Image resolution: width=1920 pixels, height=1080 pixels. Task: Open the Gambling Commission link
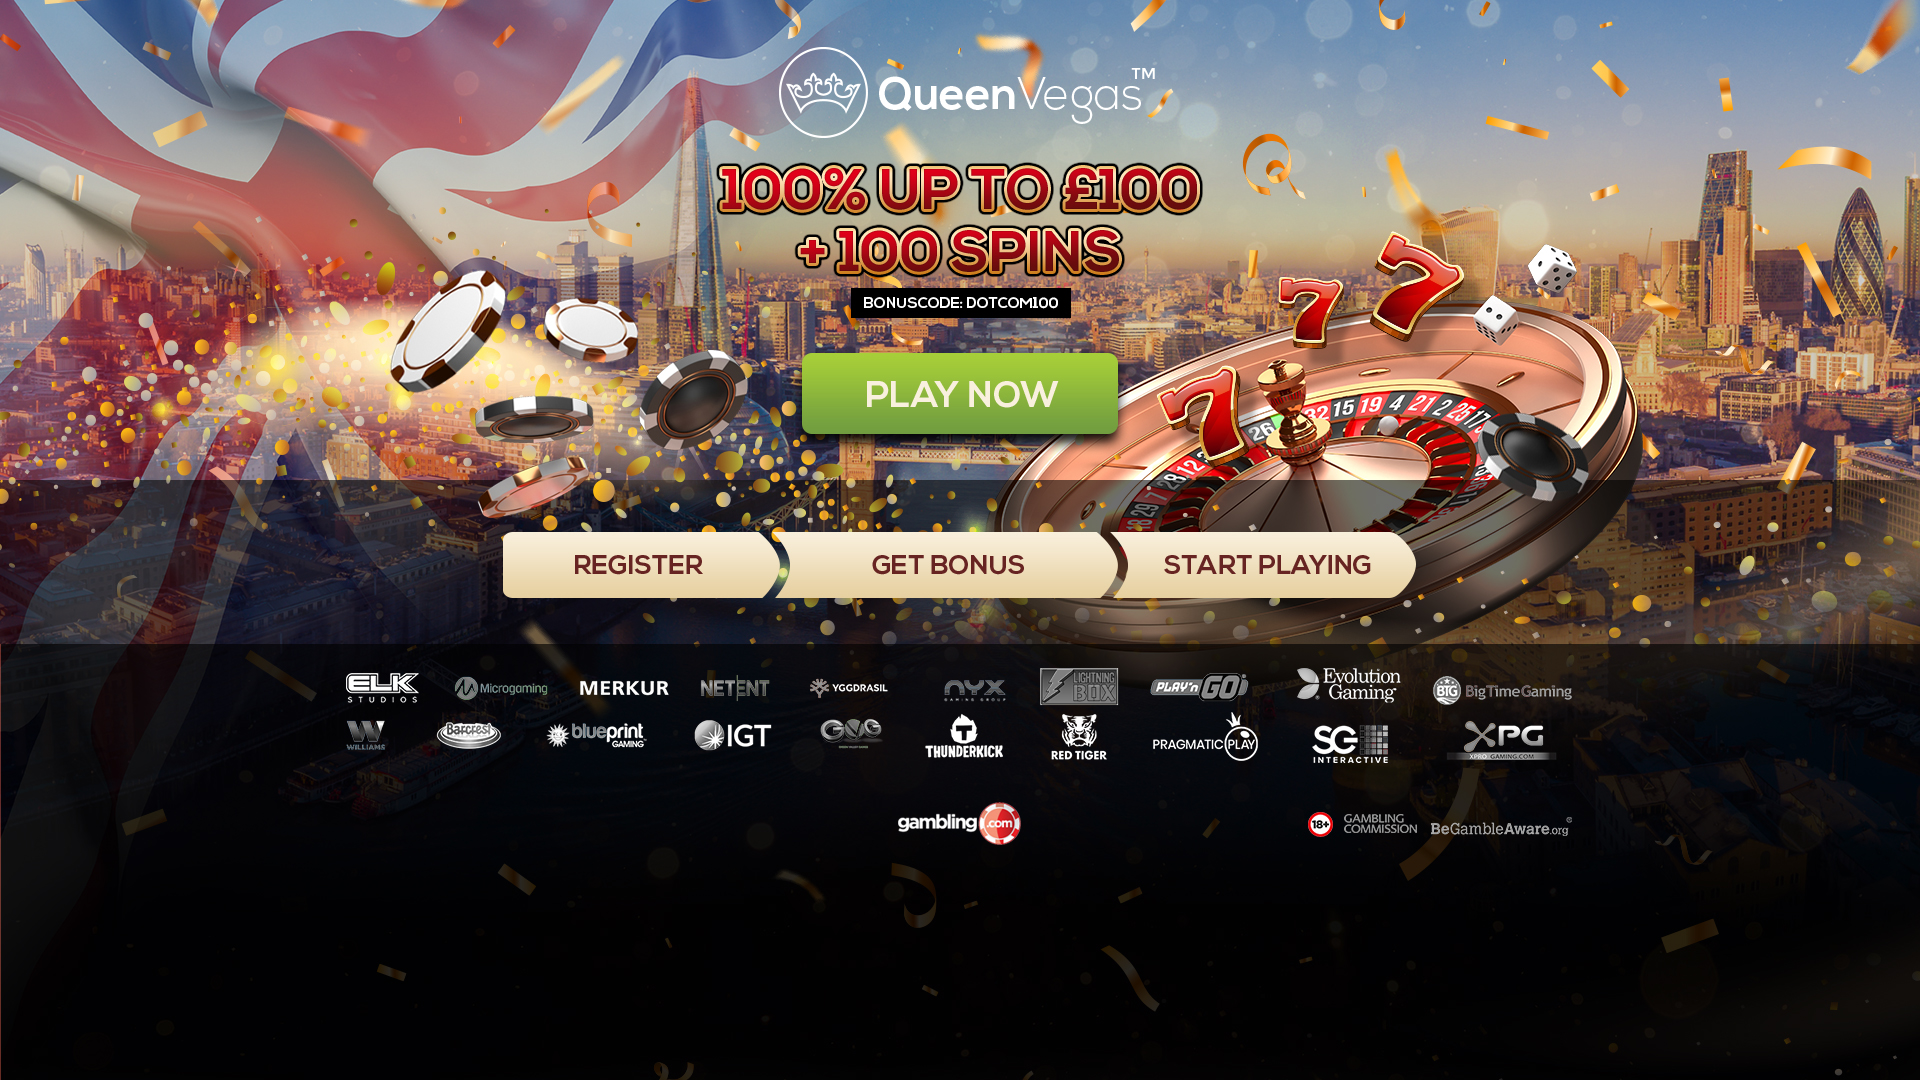(x=1380, y=824)
